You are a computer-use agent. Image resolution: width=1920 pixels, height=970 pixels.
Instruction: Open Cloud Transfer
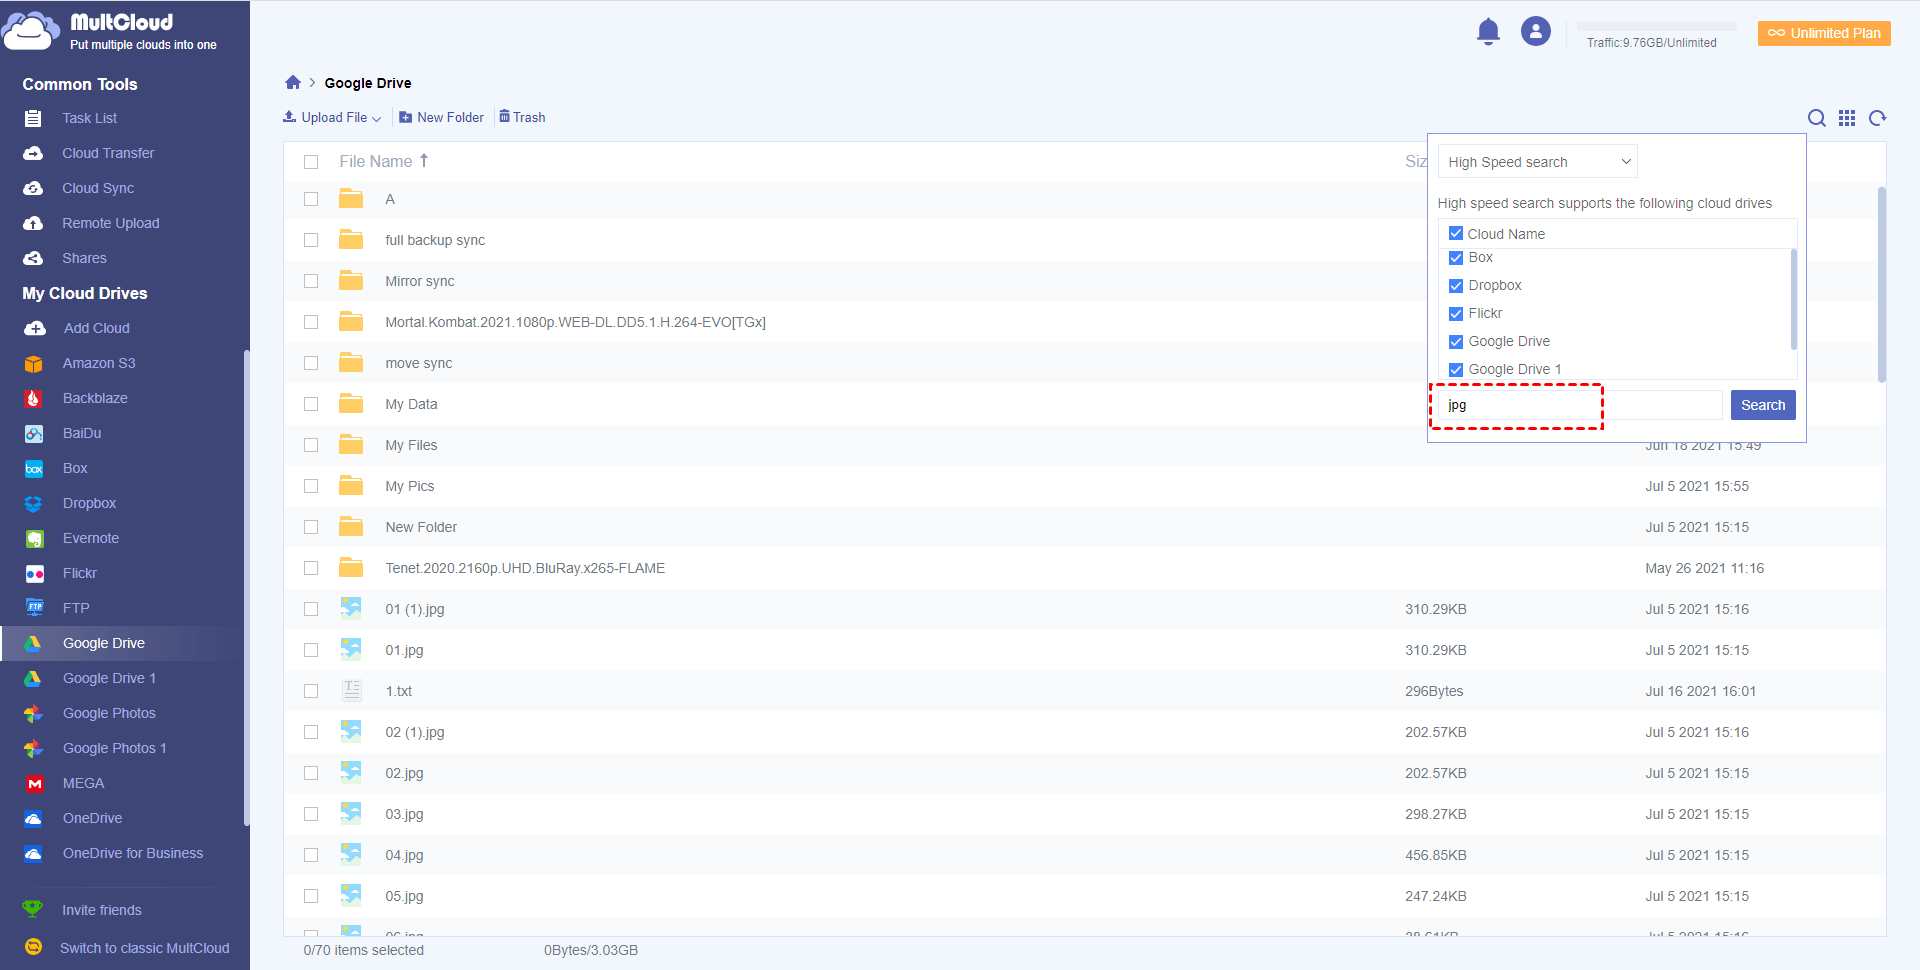pyautogui.click(x=108, y=153)
